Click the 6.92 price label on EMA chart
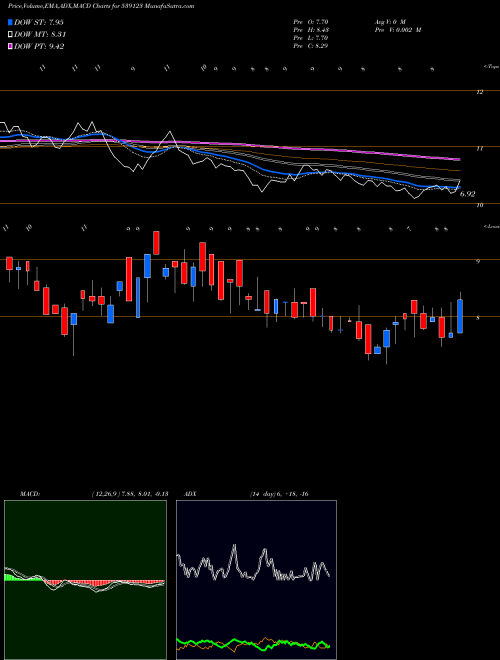 (x=467, y=194)
